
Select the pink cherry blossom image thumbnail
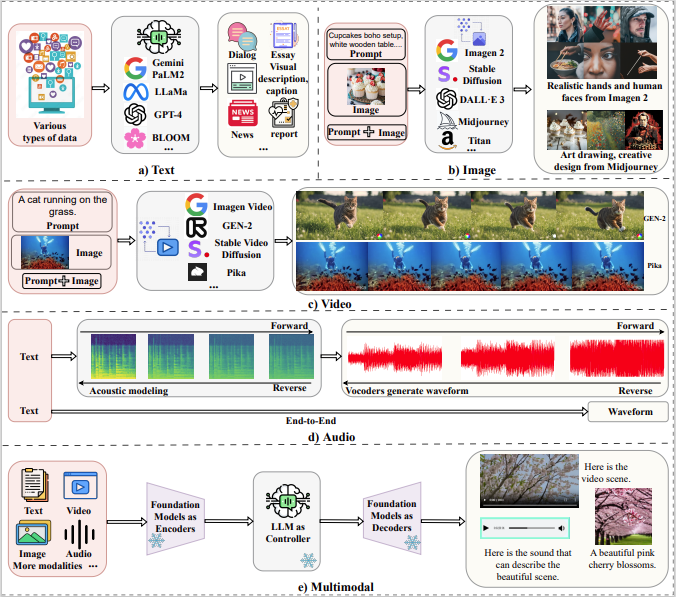(623, 516)
